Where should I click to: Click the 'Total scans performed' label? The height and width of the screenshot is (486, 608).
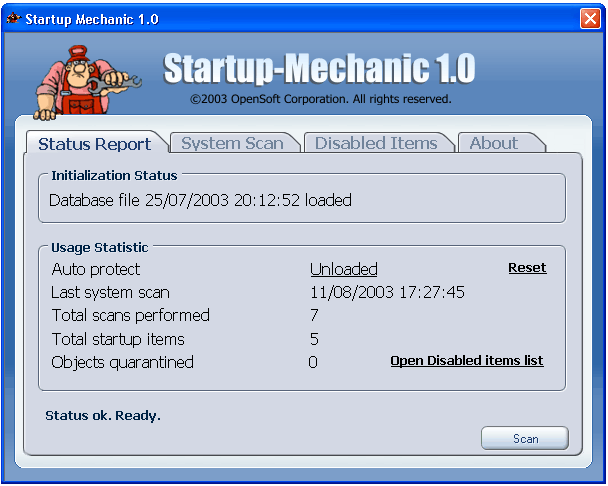tap(131, 315)
